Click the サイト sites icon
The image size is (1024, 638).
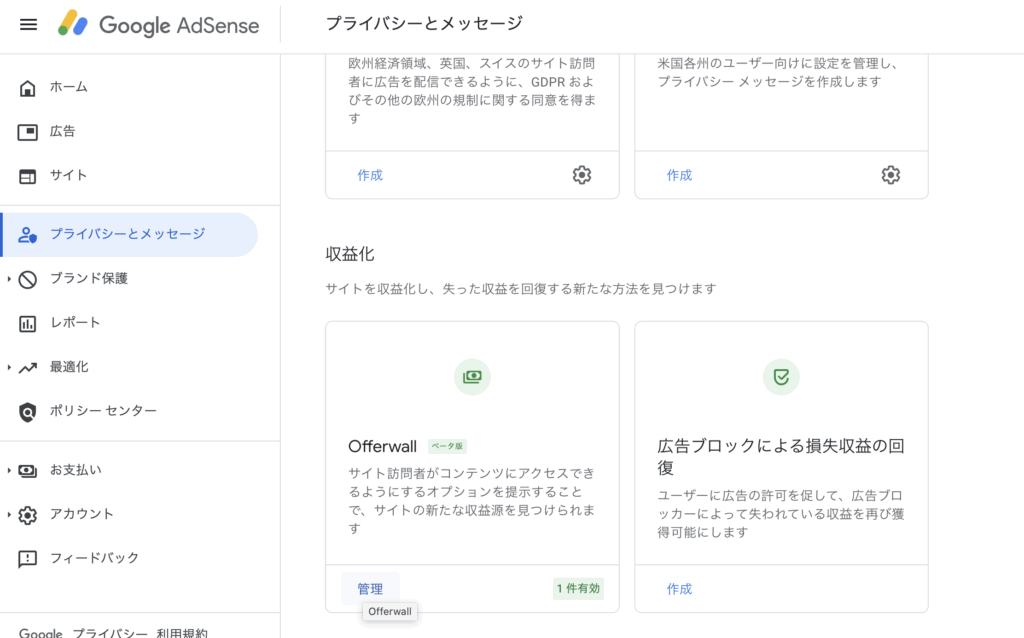[27, 176]
